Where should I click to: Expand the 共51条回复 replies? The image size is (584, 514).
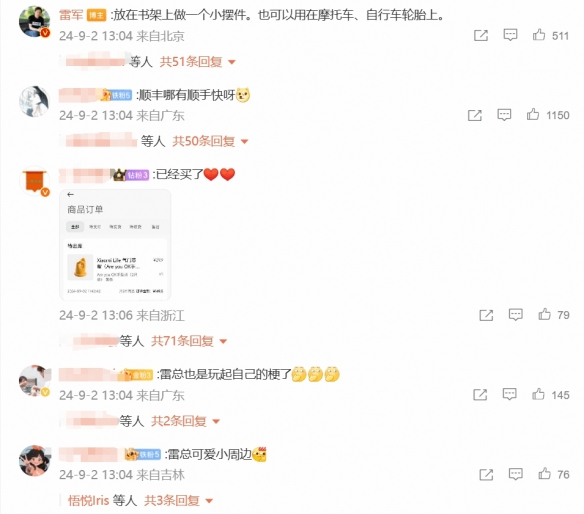pyautogui.click(x=198, y=61)
